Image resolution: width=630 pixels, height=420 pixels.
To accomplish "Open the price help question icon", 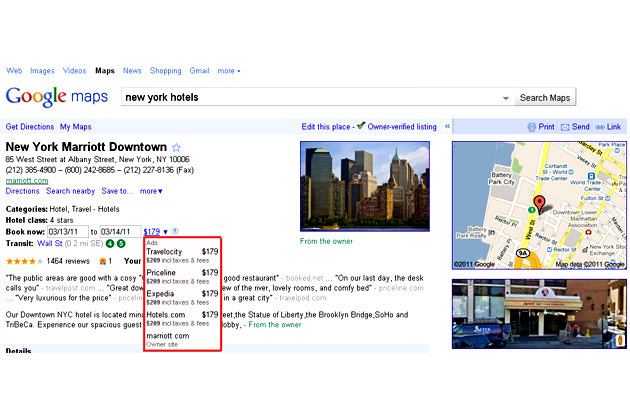I will (x=175, y=232).
